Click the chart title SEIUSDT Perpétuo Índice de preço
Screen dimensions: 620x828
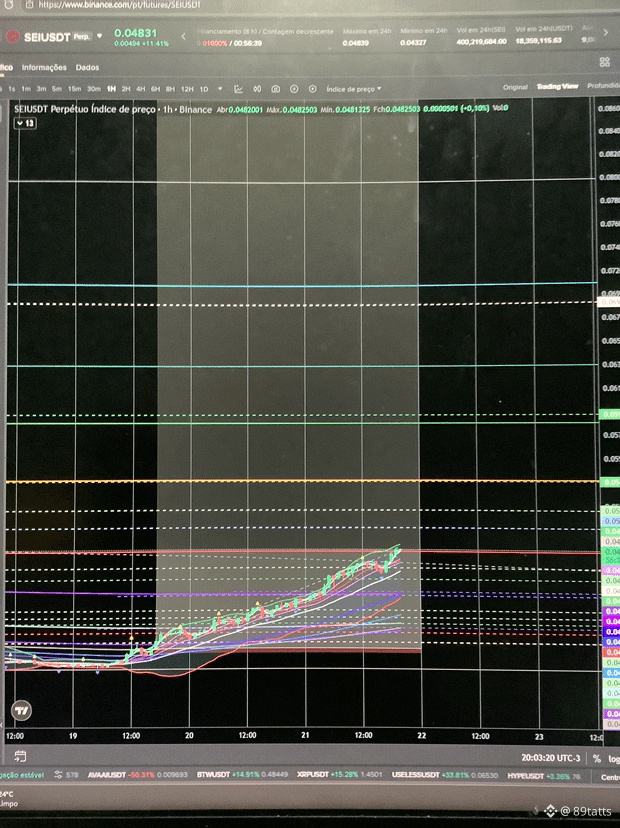click(84, 109)
